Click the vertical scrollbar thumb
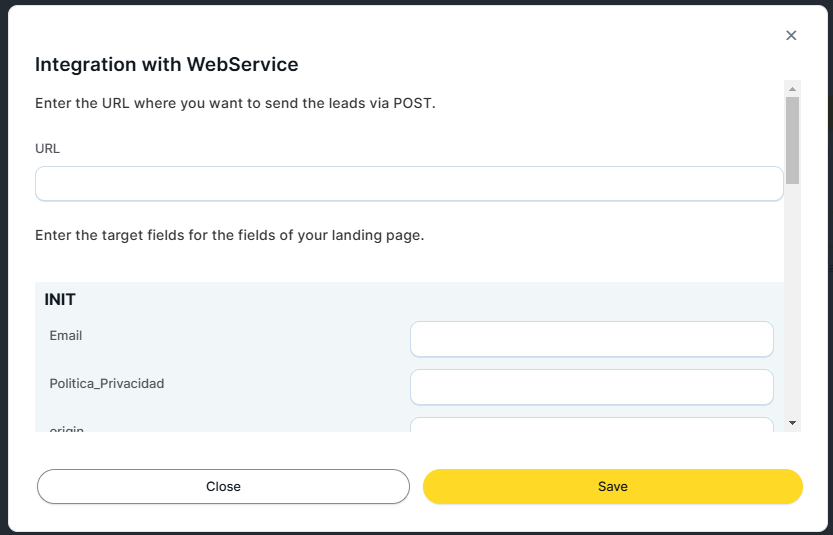This screenshot has height=535, width=833. pos(792,140)
